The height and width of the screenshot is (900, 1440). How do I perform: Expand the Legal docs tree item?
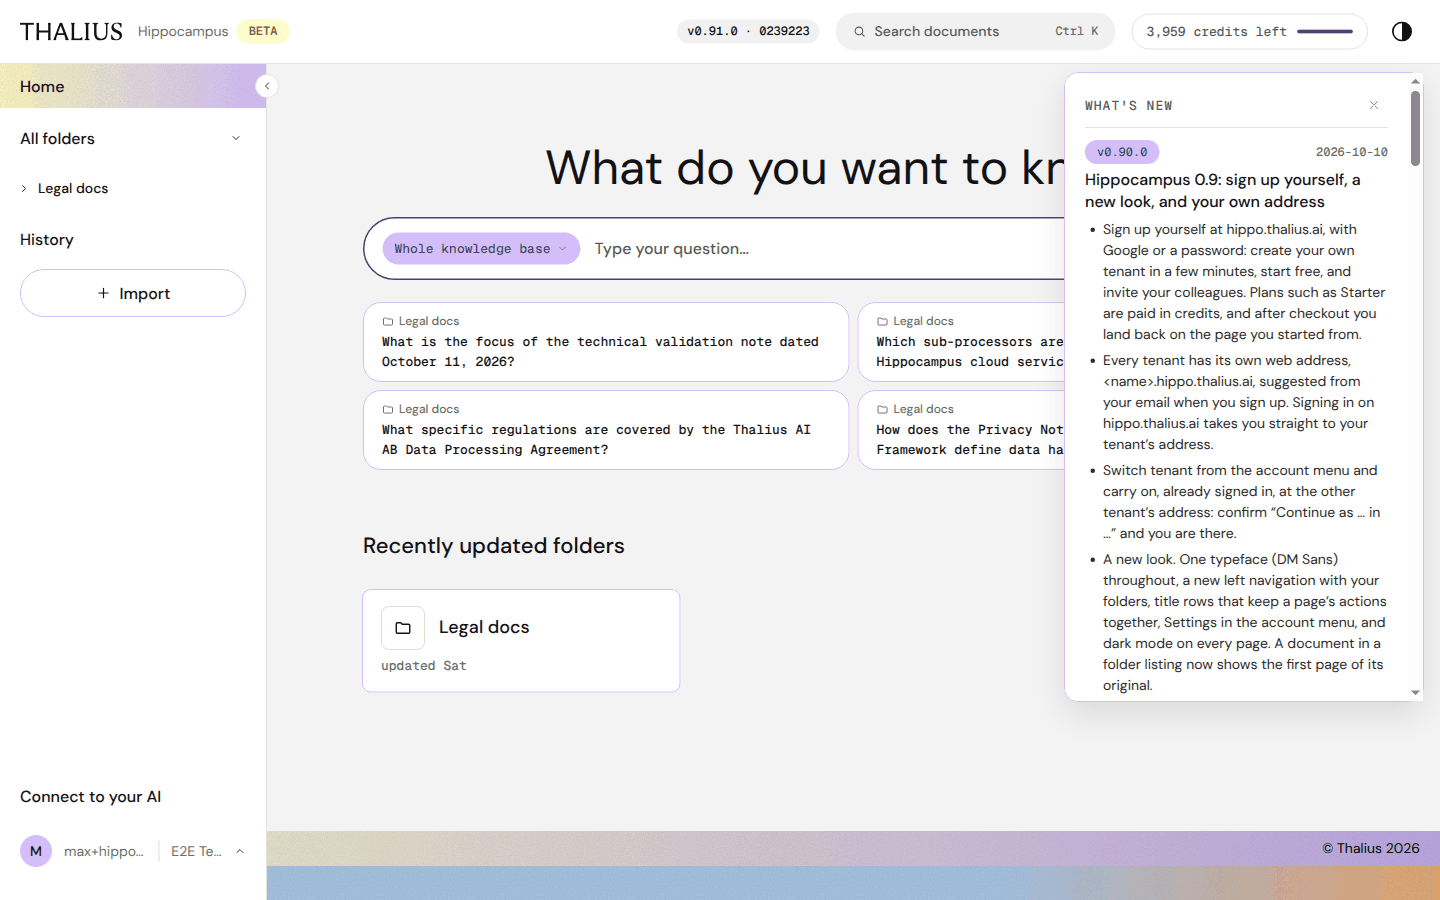24,188
